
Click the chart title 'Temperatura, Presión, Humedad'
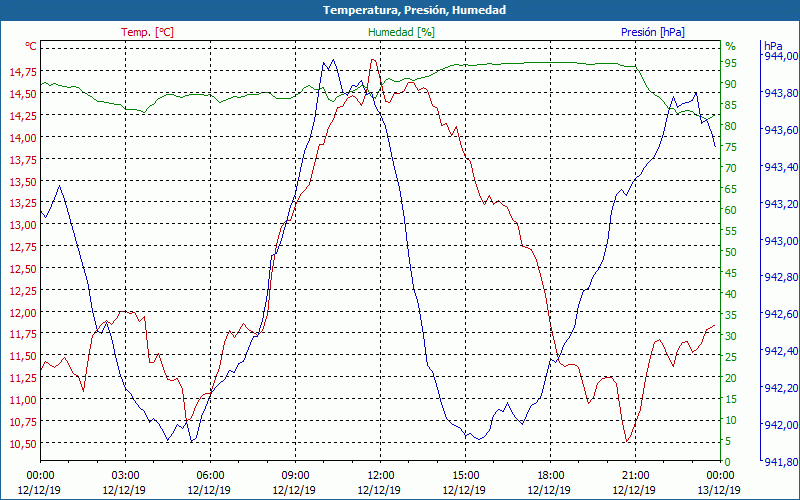point(414,10)
